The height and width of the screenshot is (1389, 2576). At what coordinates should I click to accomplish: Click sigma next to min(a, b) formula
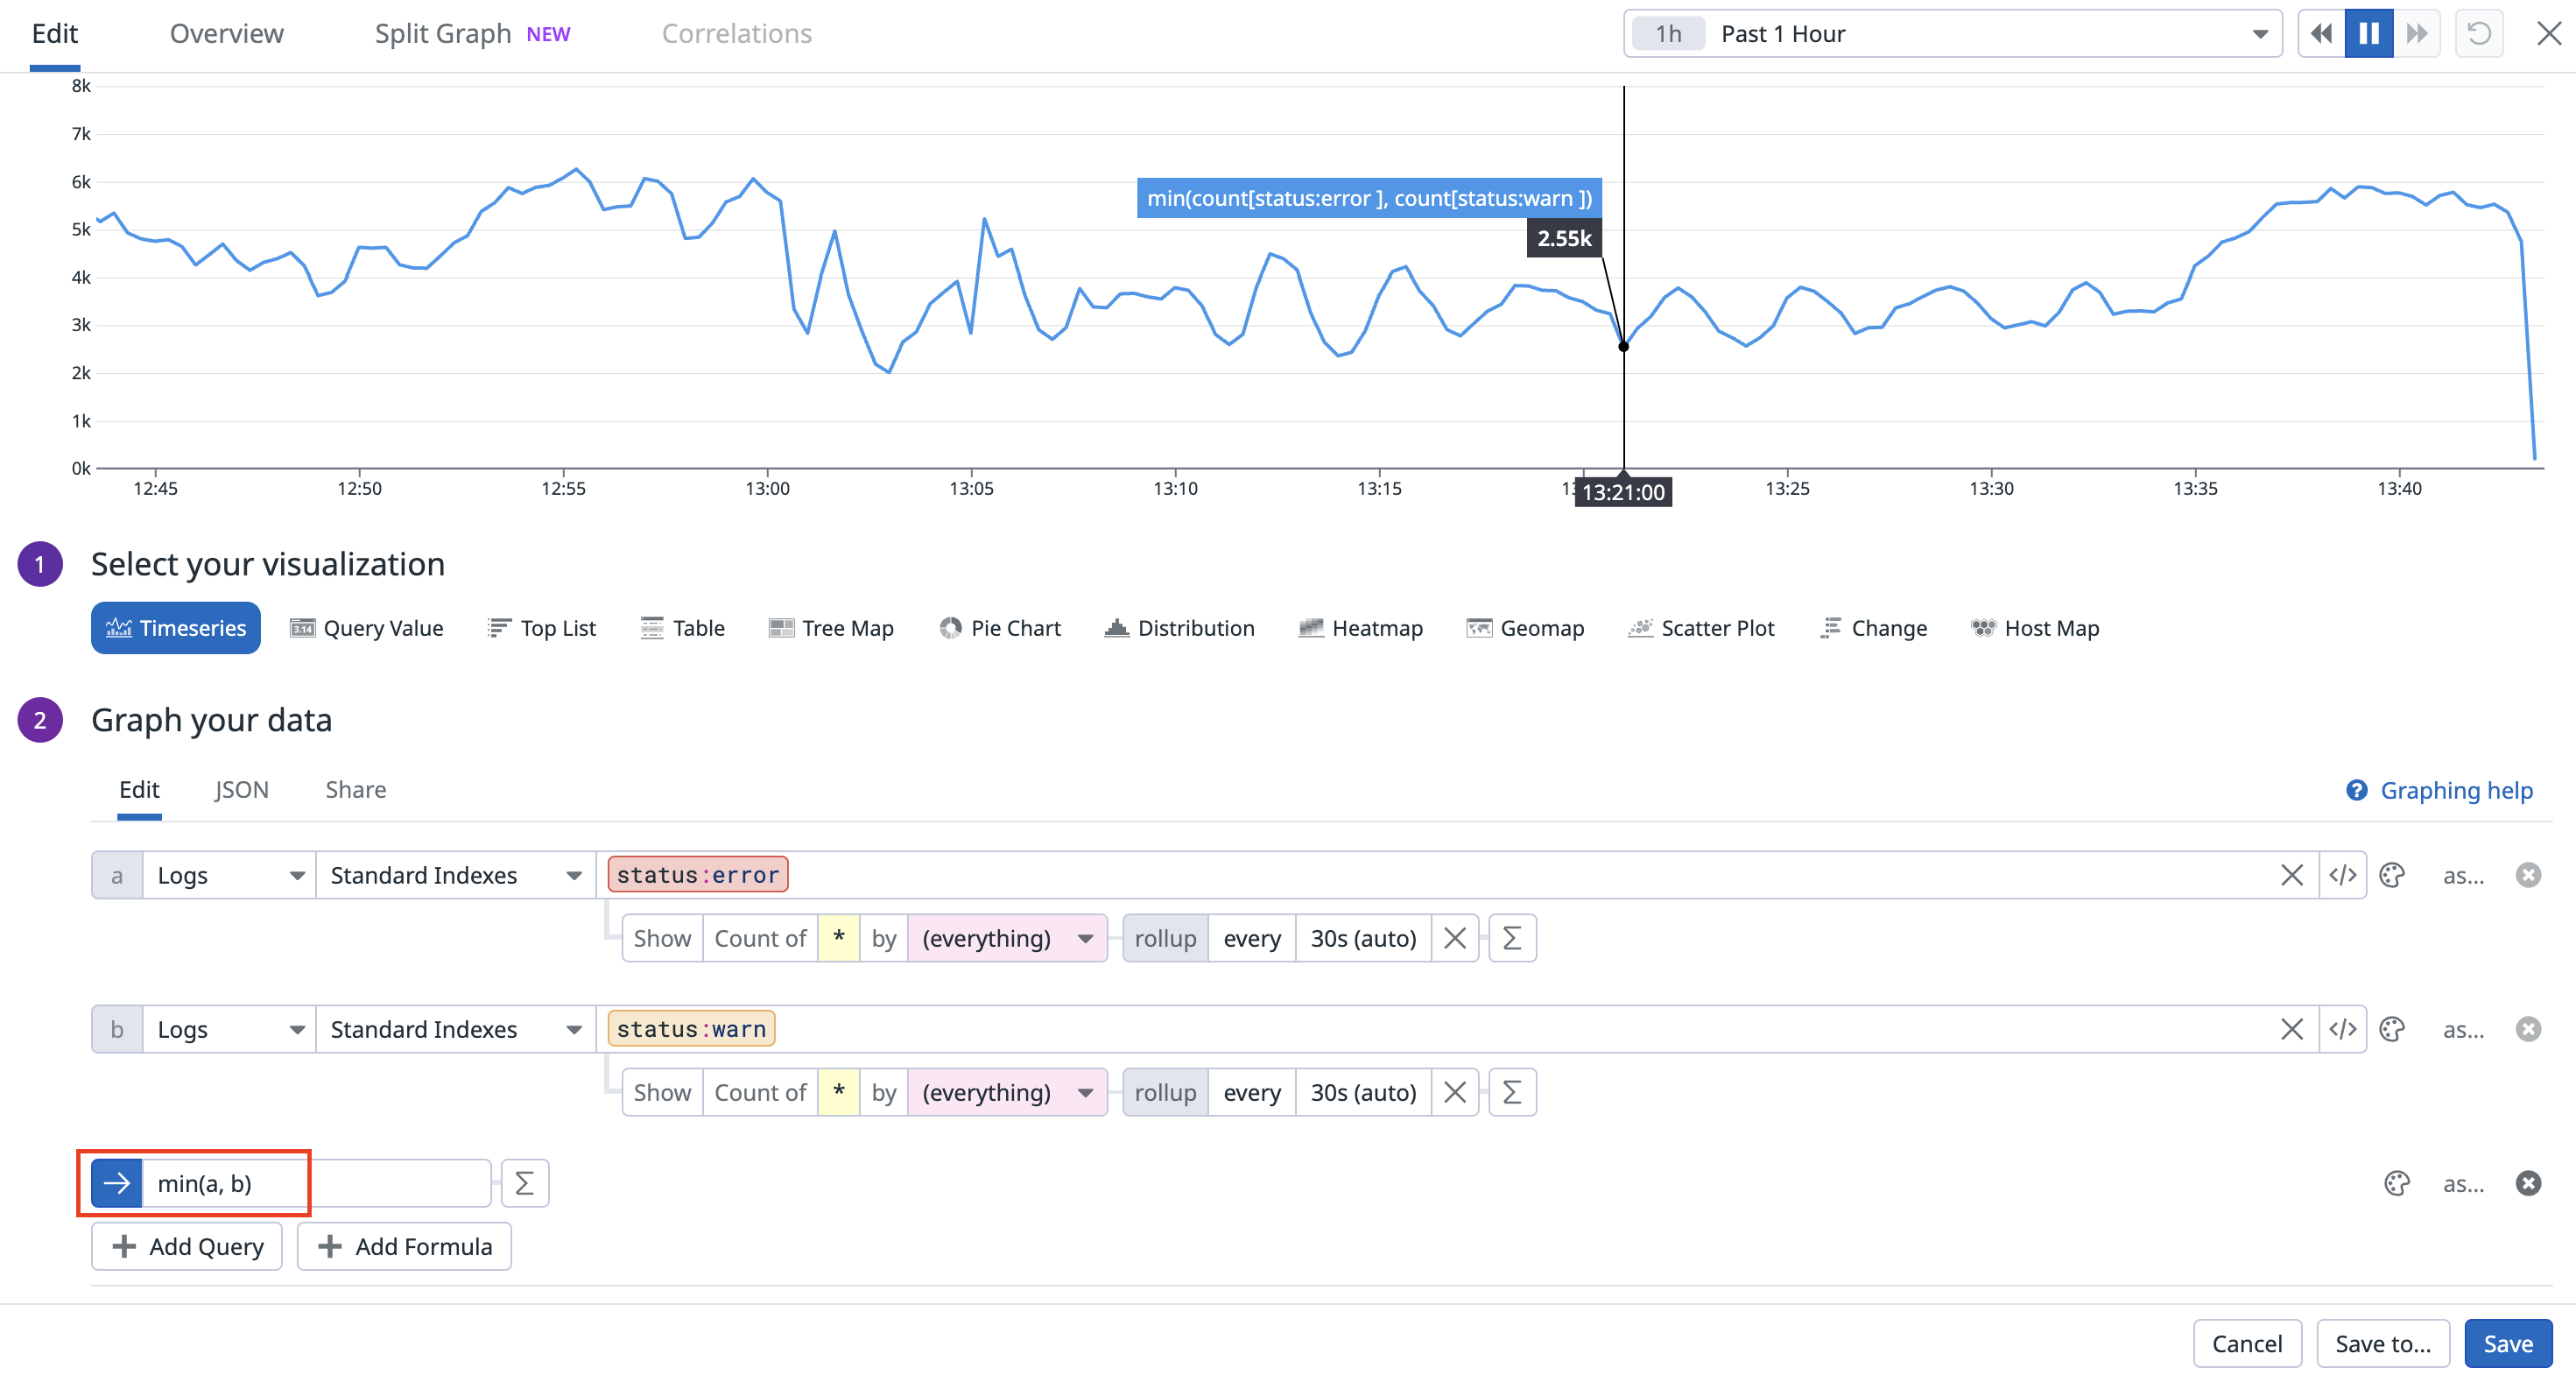click(x=524, y=1183)
